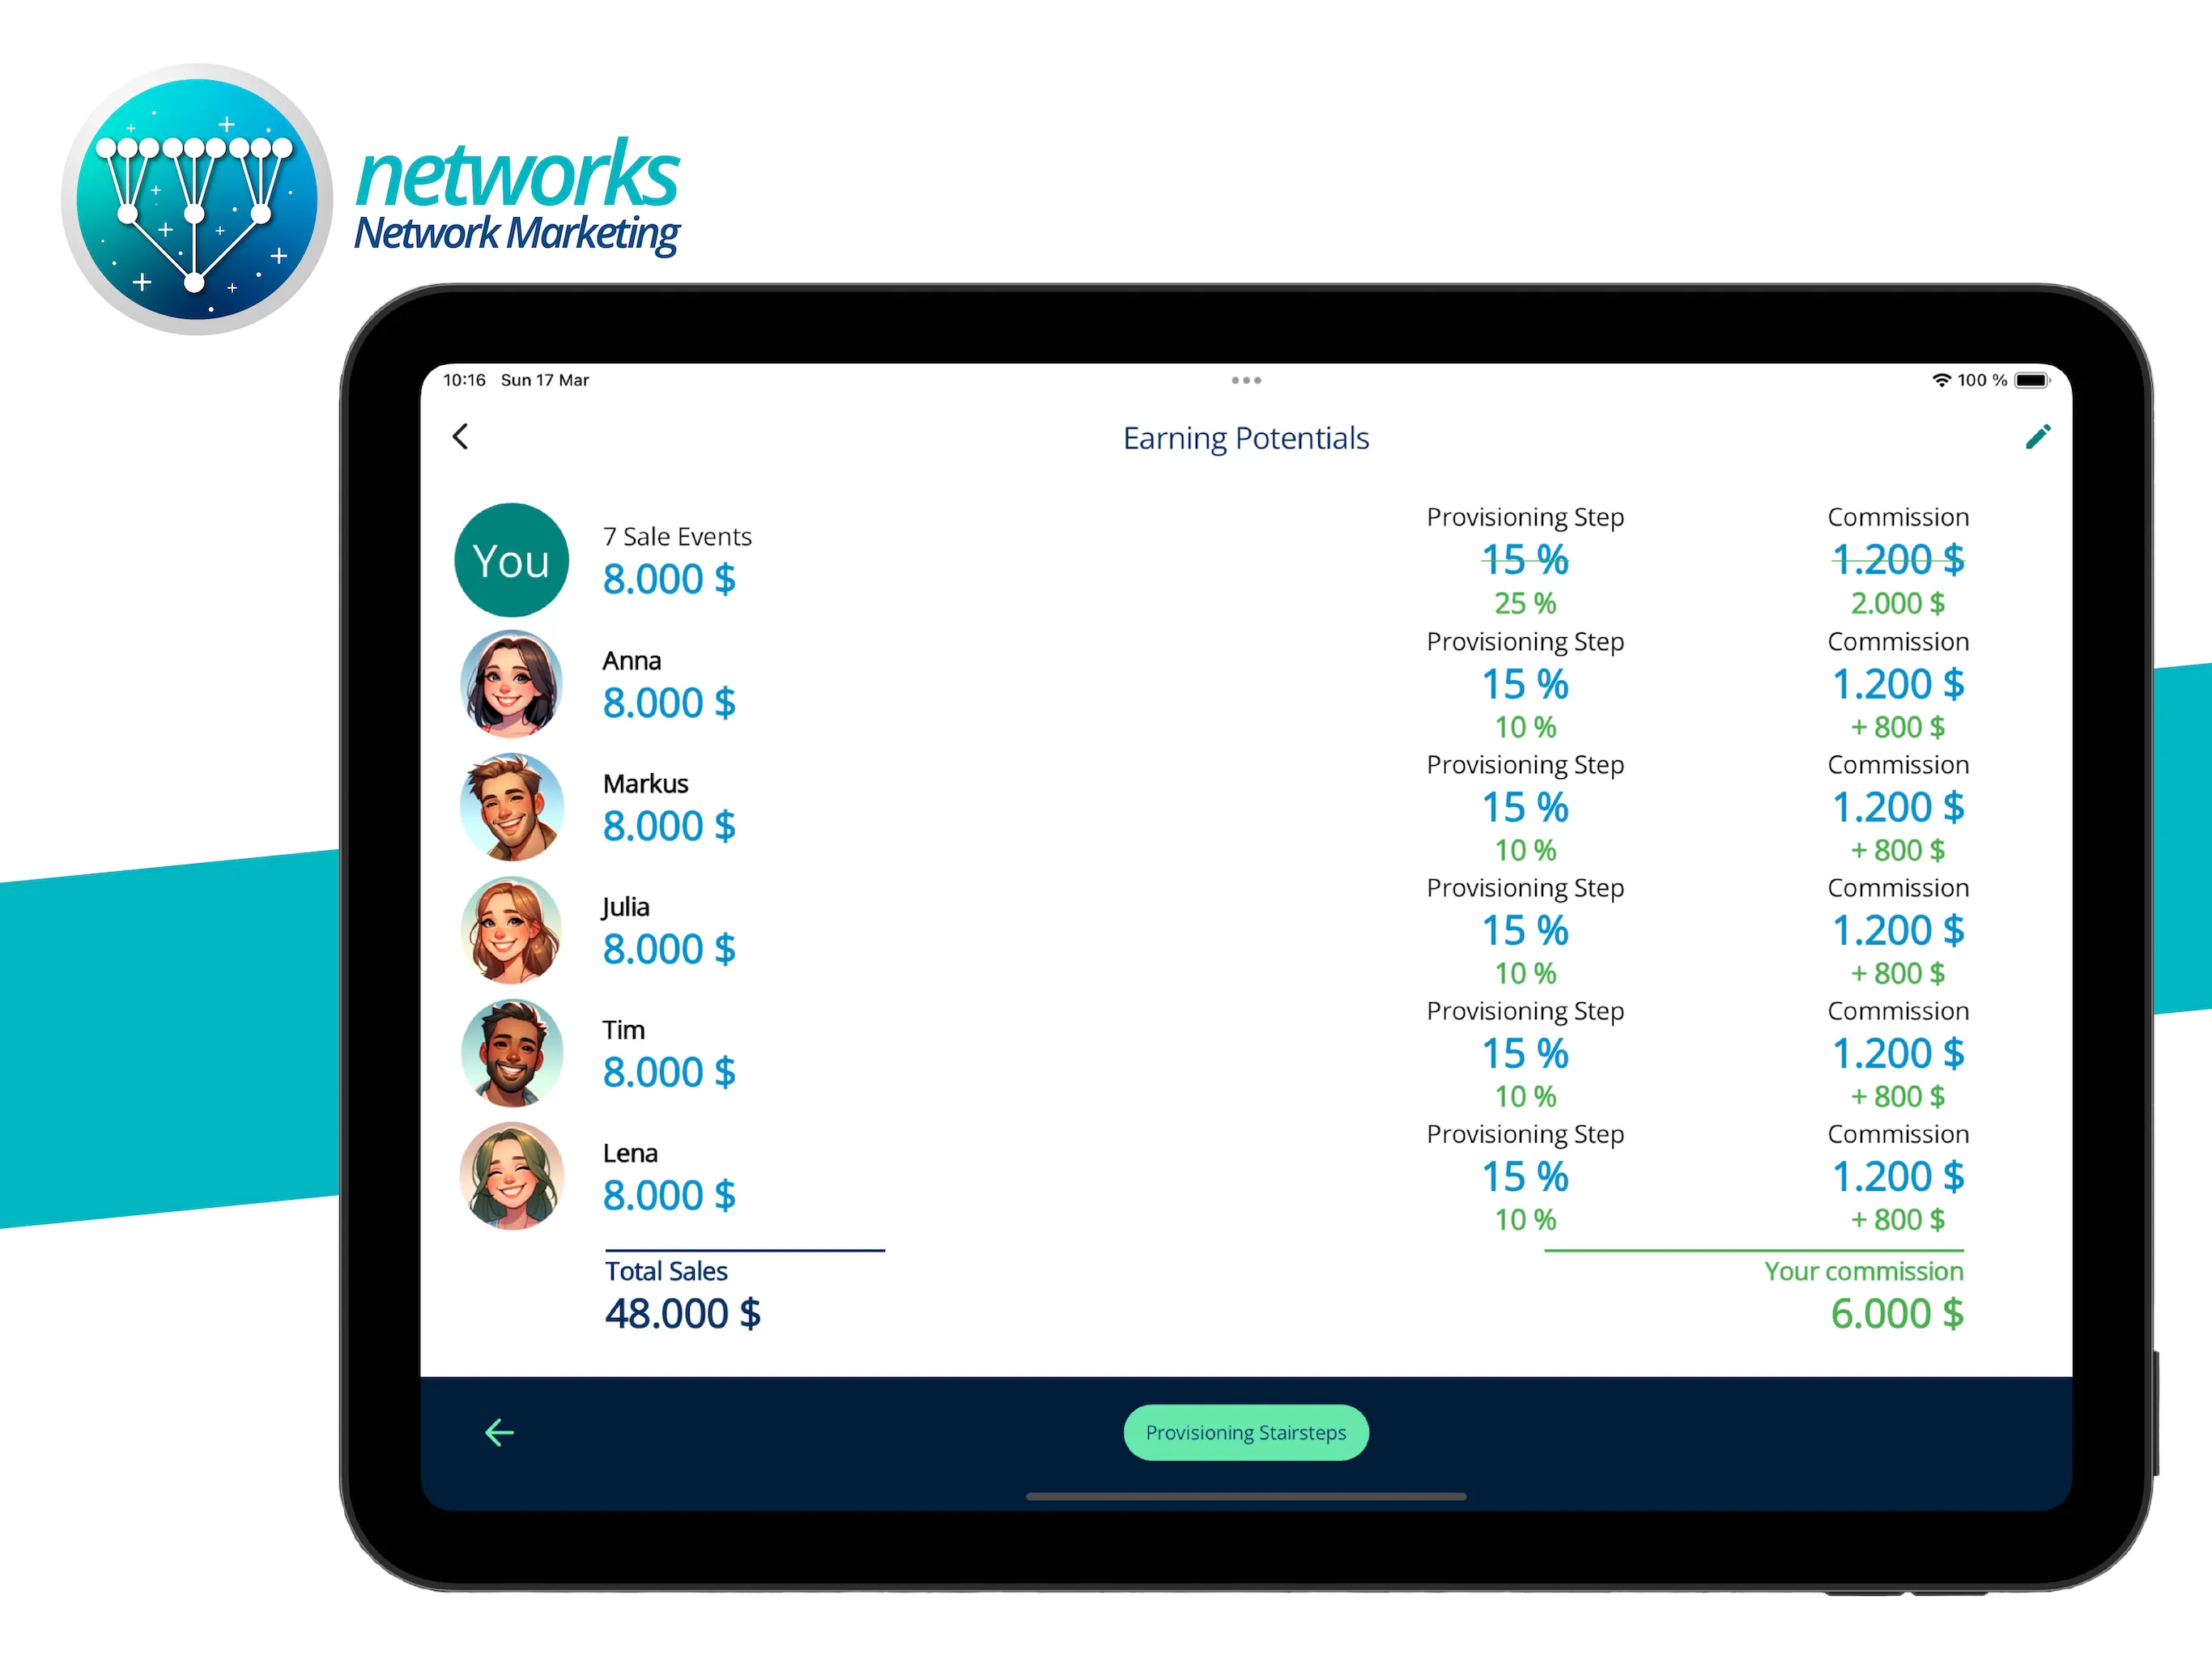Click the back arrow icon top left
The image size is (2212, 1658).
pyautogui.click(x=460, y=436)
